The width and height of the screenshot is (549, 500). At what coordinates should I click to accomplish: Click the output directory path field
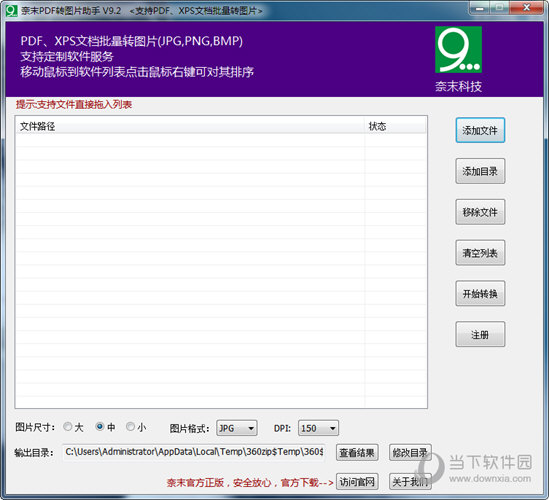coord(194,452)
